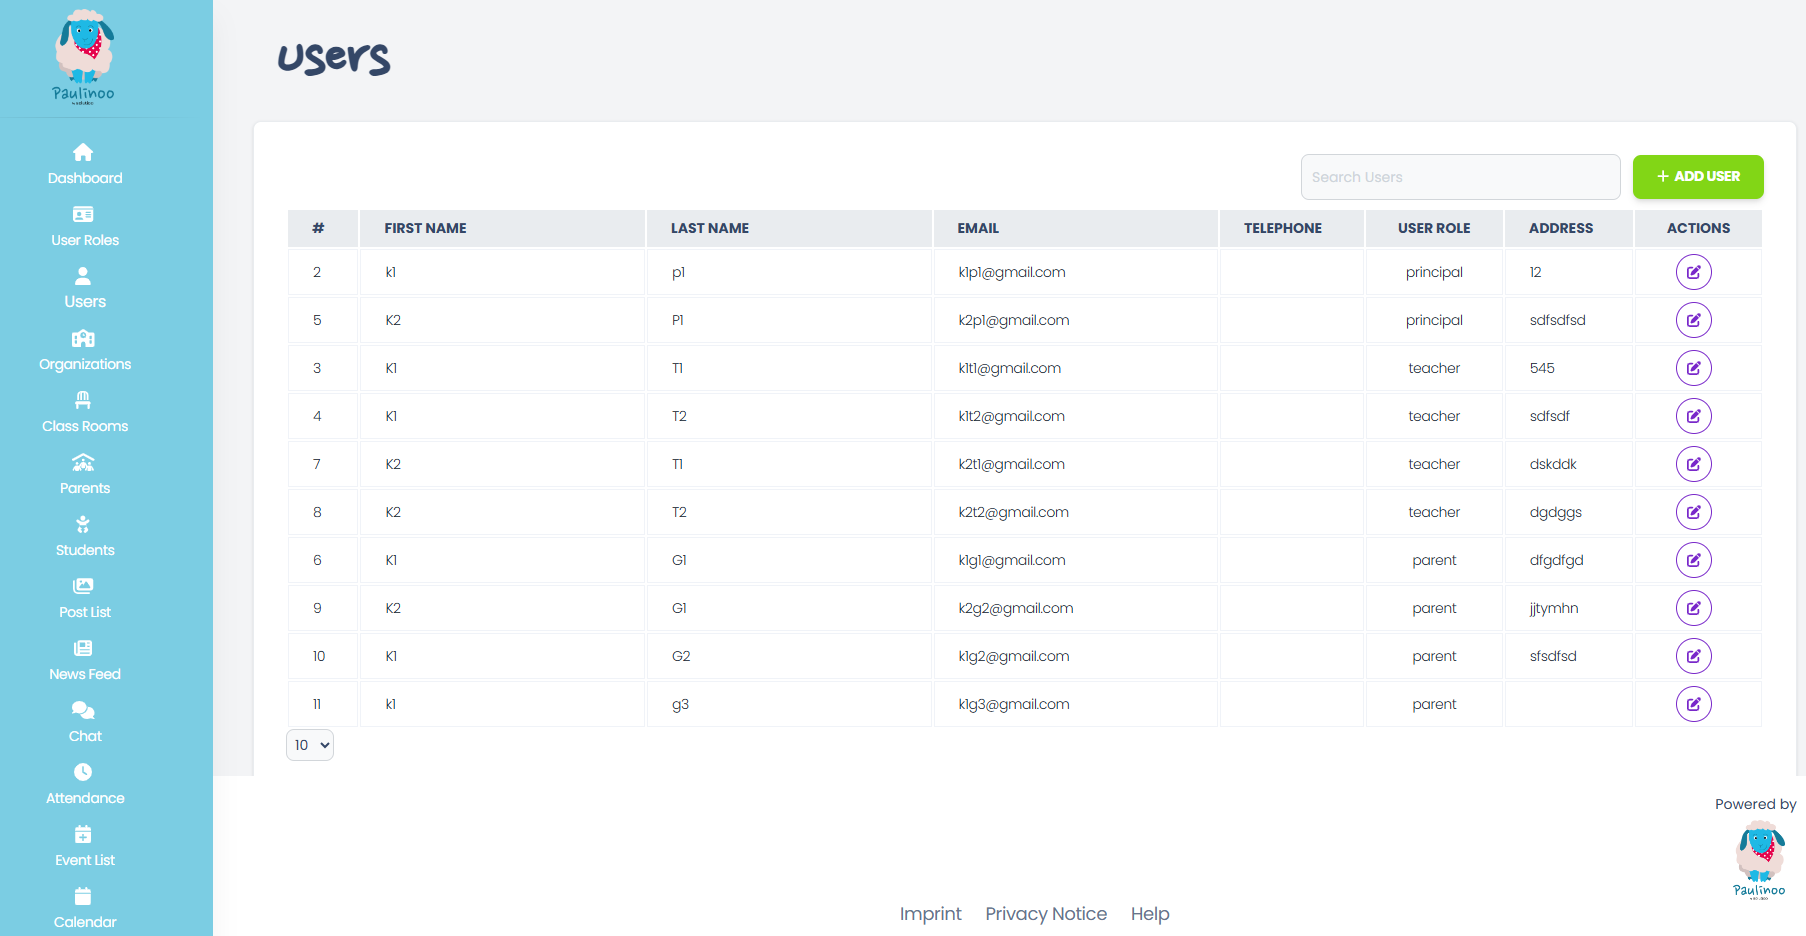The height and width of the screenshot is (936, 1806).
Task: Open the Students sidebar icon
Action: [84, 524]
